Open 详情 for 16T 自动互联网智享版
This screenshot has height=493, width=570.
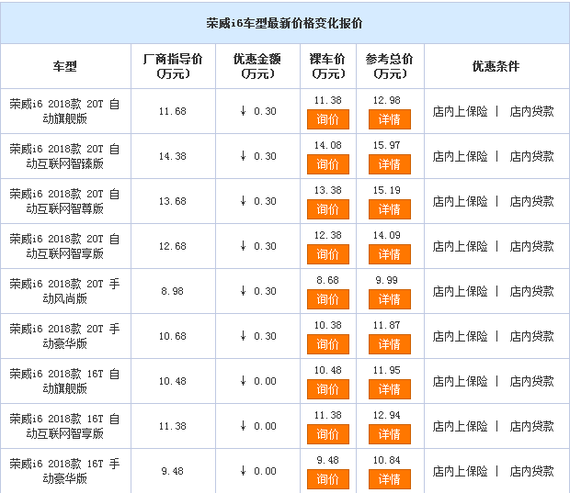point(390,434)
